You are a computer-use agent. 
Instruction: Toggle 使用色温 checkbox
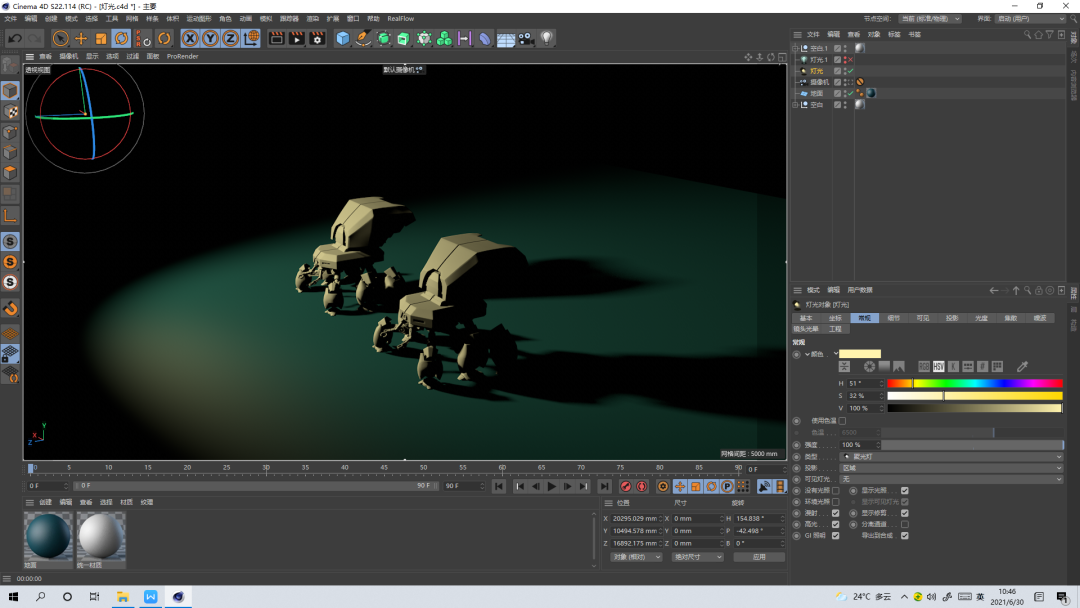click(842, 421)
